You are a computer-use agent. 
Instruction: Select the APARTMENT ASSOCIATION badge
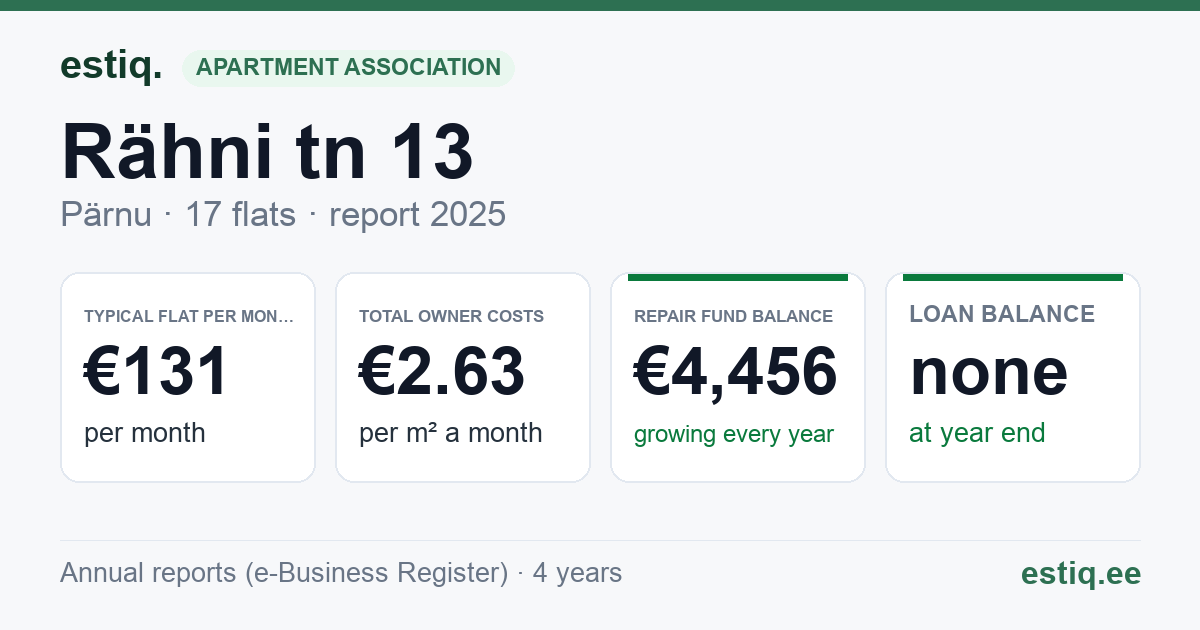pos(348,68)
